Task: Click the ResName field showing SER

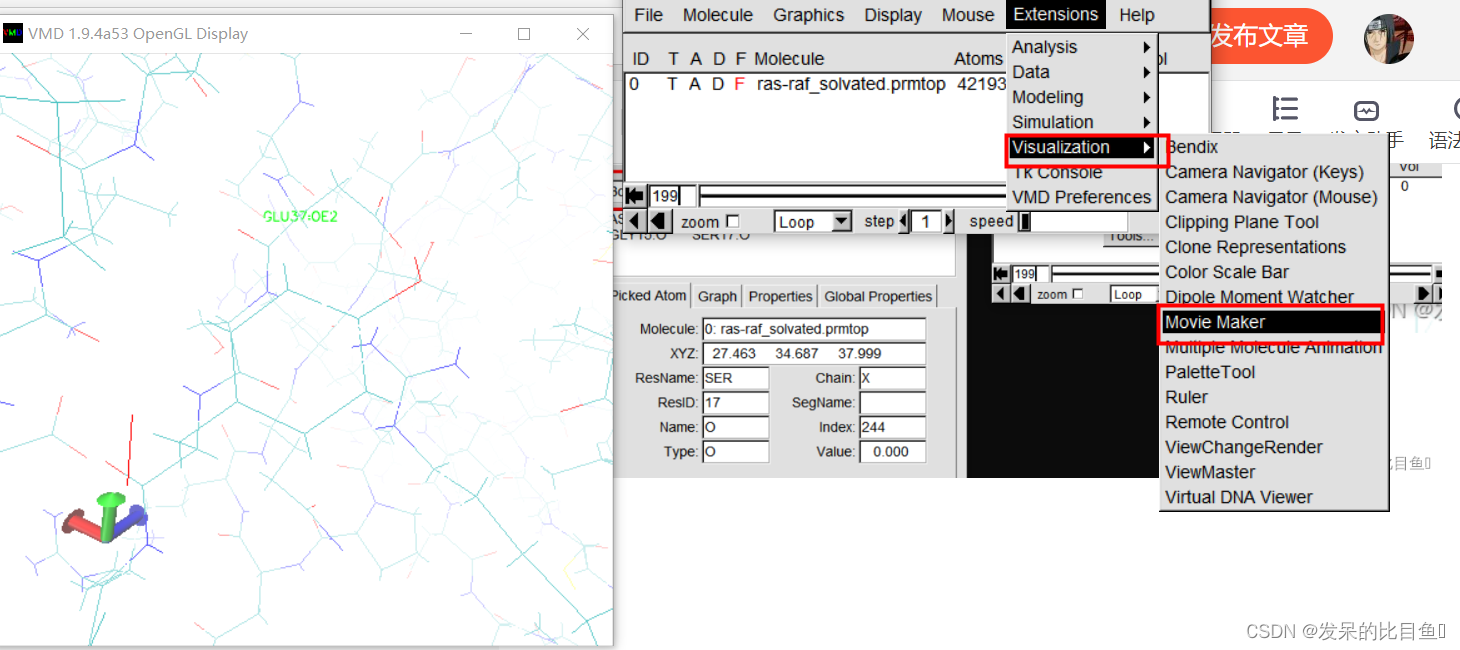Action: (x=736, y=378)
